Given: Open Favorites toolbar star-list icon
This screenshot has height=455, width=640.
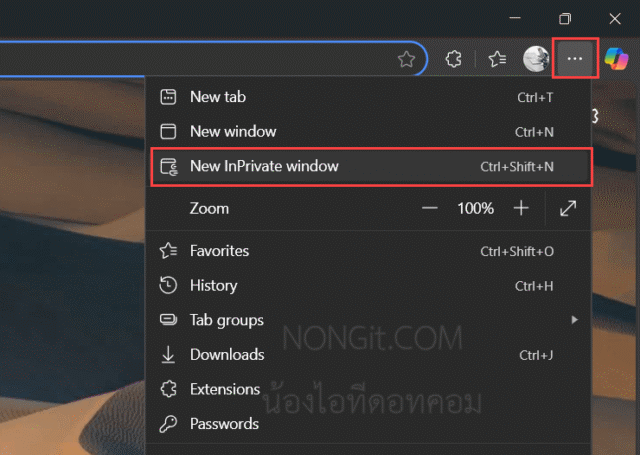Looking at the screenshot, I should (x=497, y=59).
